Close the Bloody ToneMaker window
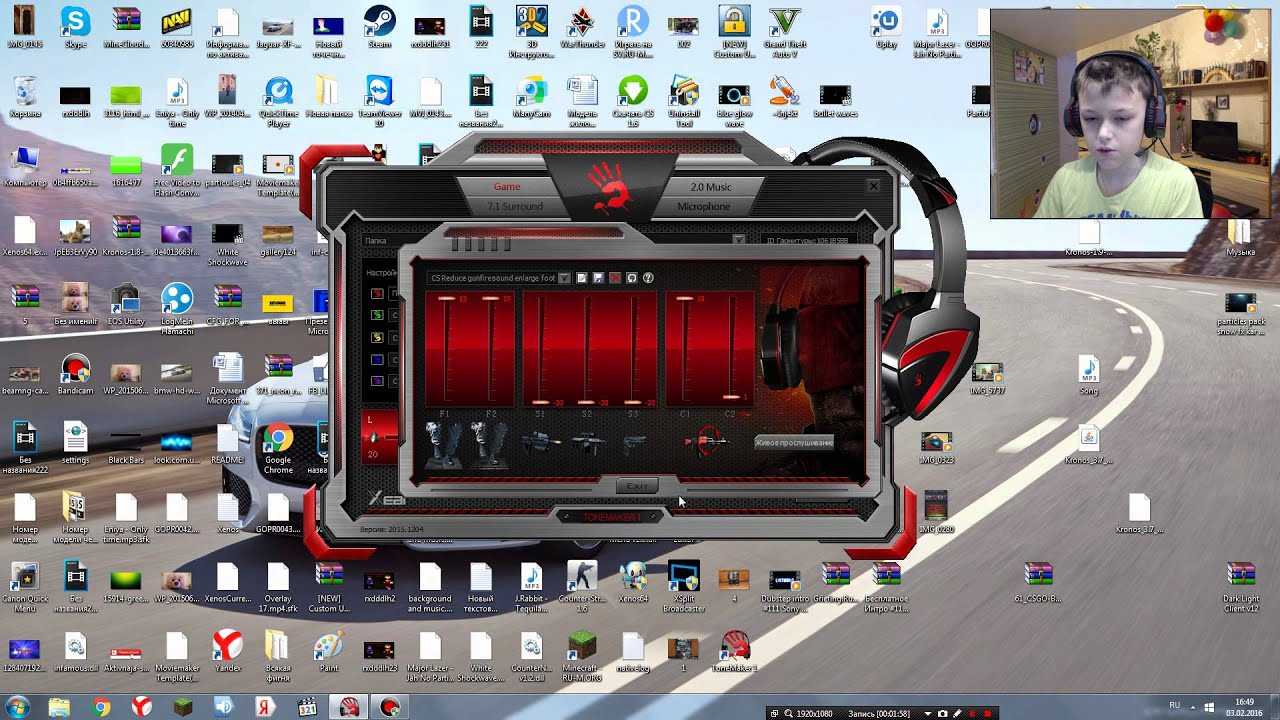The height and width of the screenshot is (720, 1280). coord(873,186)
